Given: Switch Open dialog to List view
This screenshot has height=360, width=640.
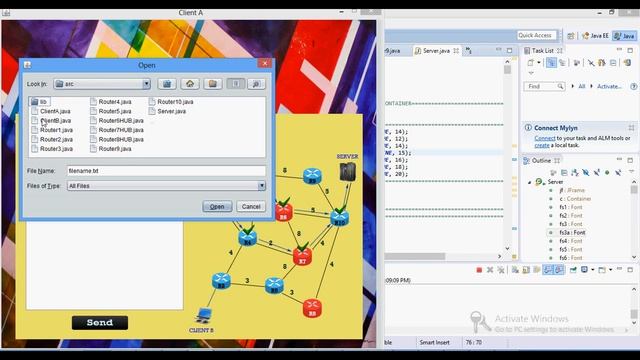Looking at the screenshot, I should tap(236, 84).
